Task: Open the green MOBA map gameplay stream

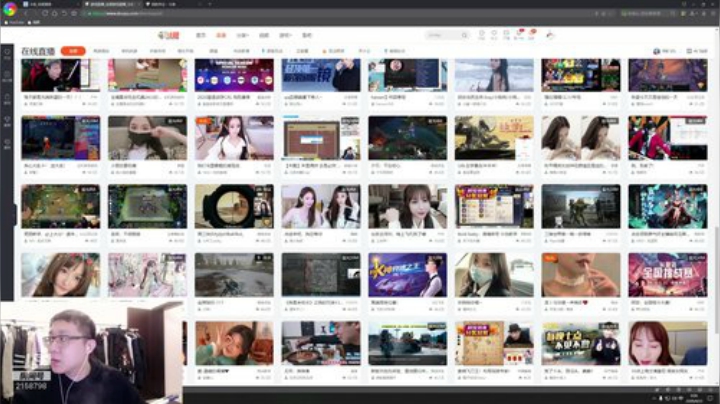Action: 60,207
